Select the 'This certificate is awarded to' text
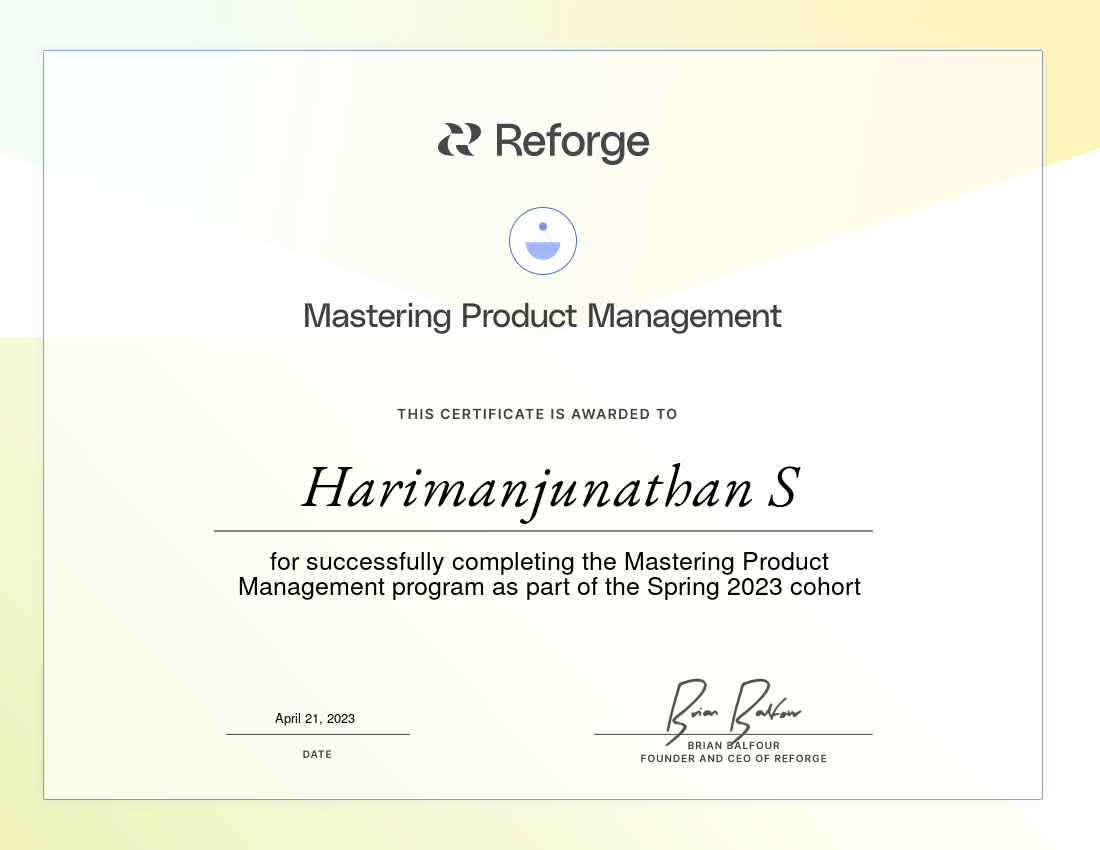 point(537,414)
